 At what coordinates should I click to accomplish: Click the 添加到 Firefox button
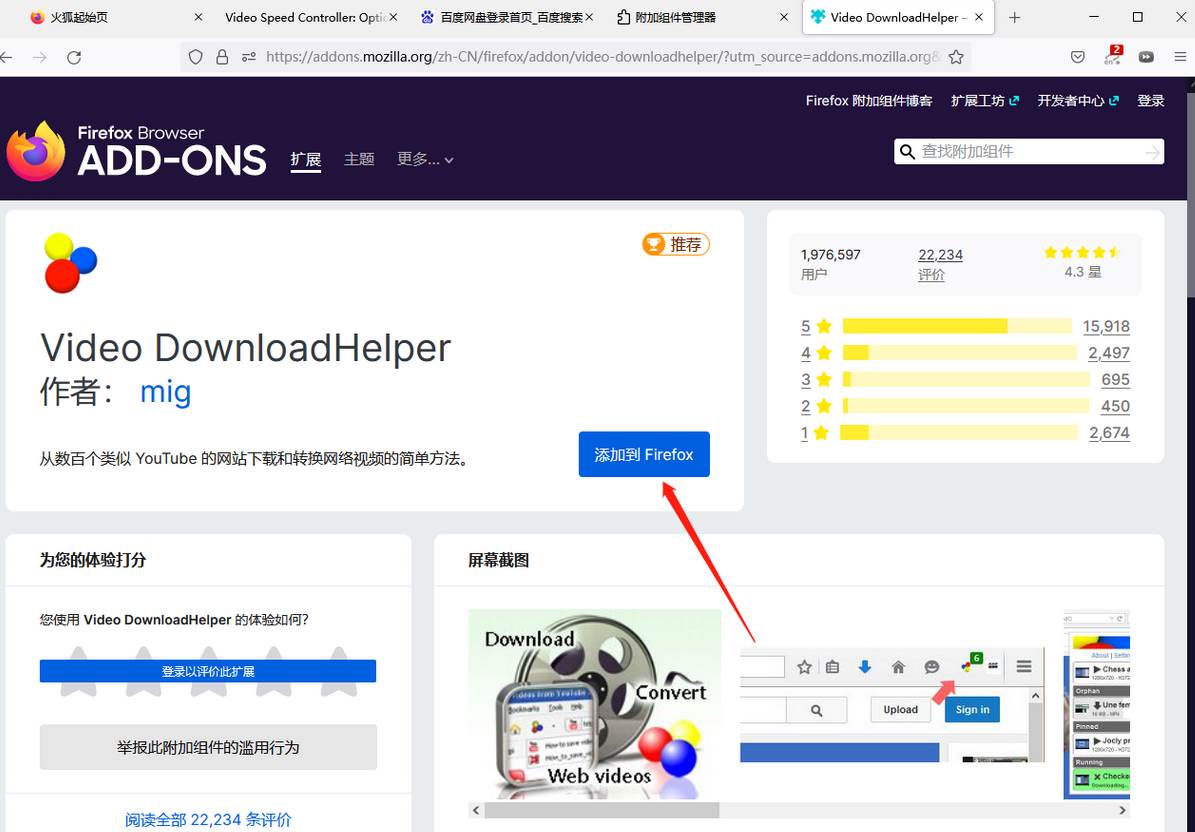click(x=644, y=455)
